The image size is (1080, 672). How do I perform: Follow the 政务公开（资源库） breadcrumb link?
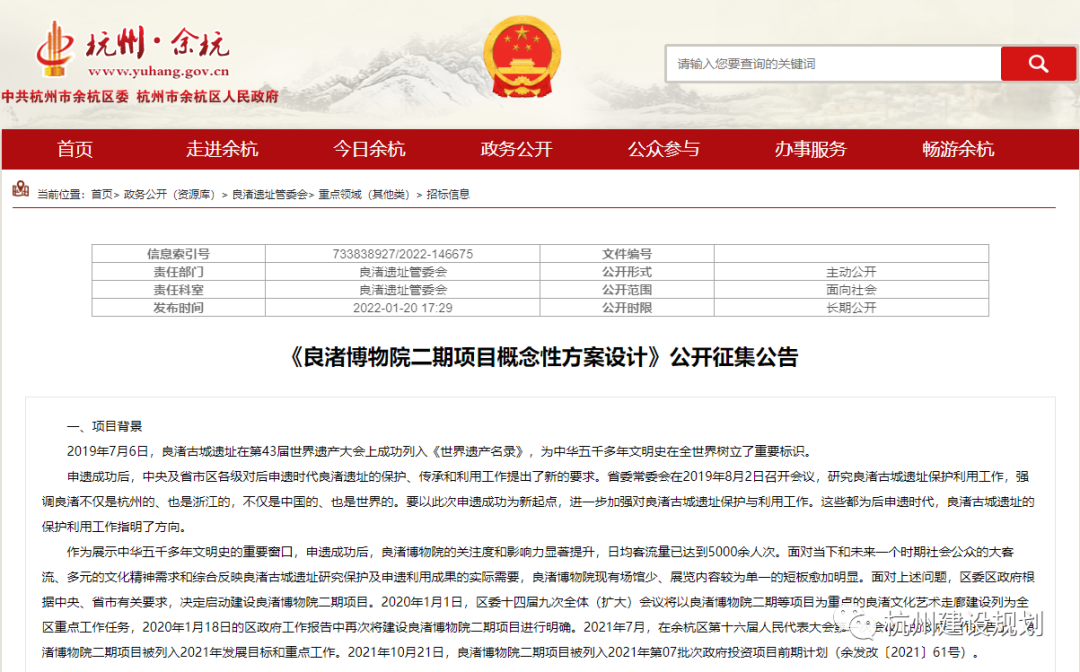[169, 194]
